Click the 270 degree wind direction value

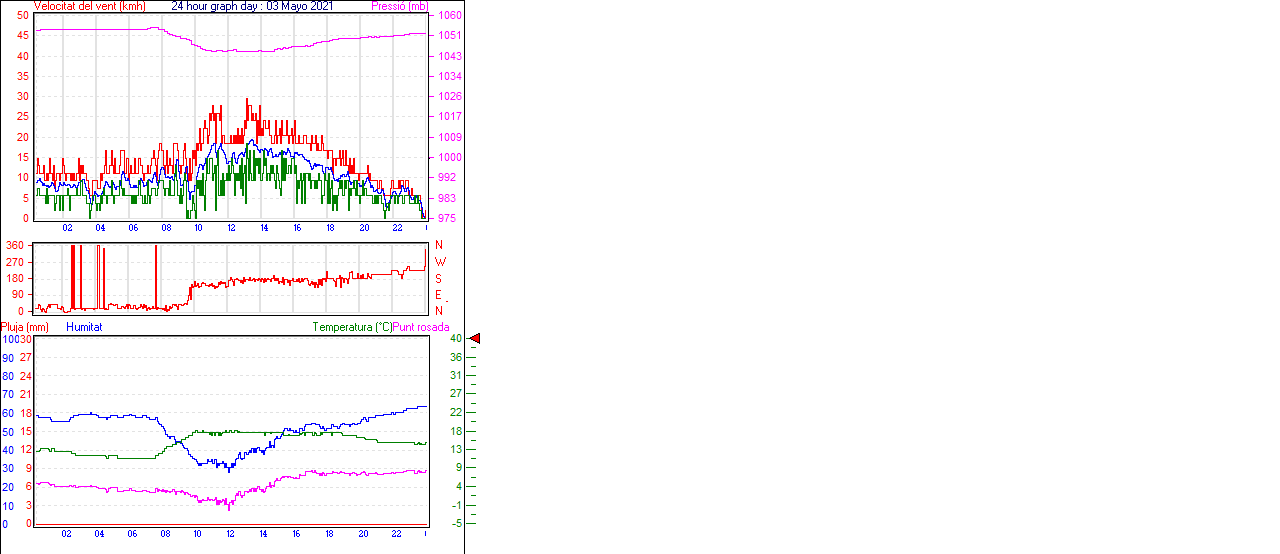(x=15, y=262)
